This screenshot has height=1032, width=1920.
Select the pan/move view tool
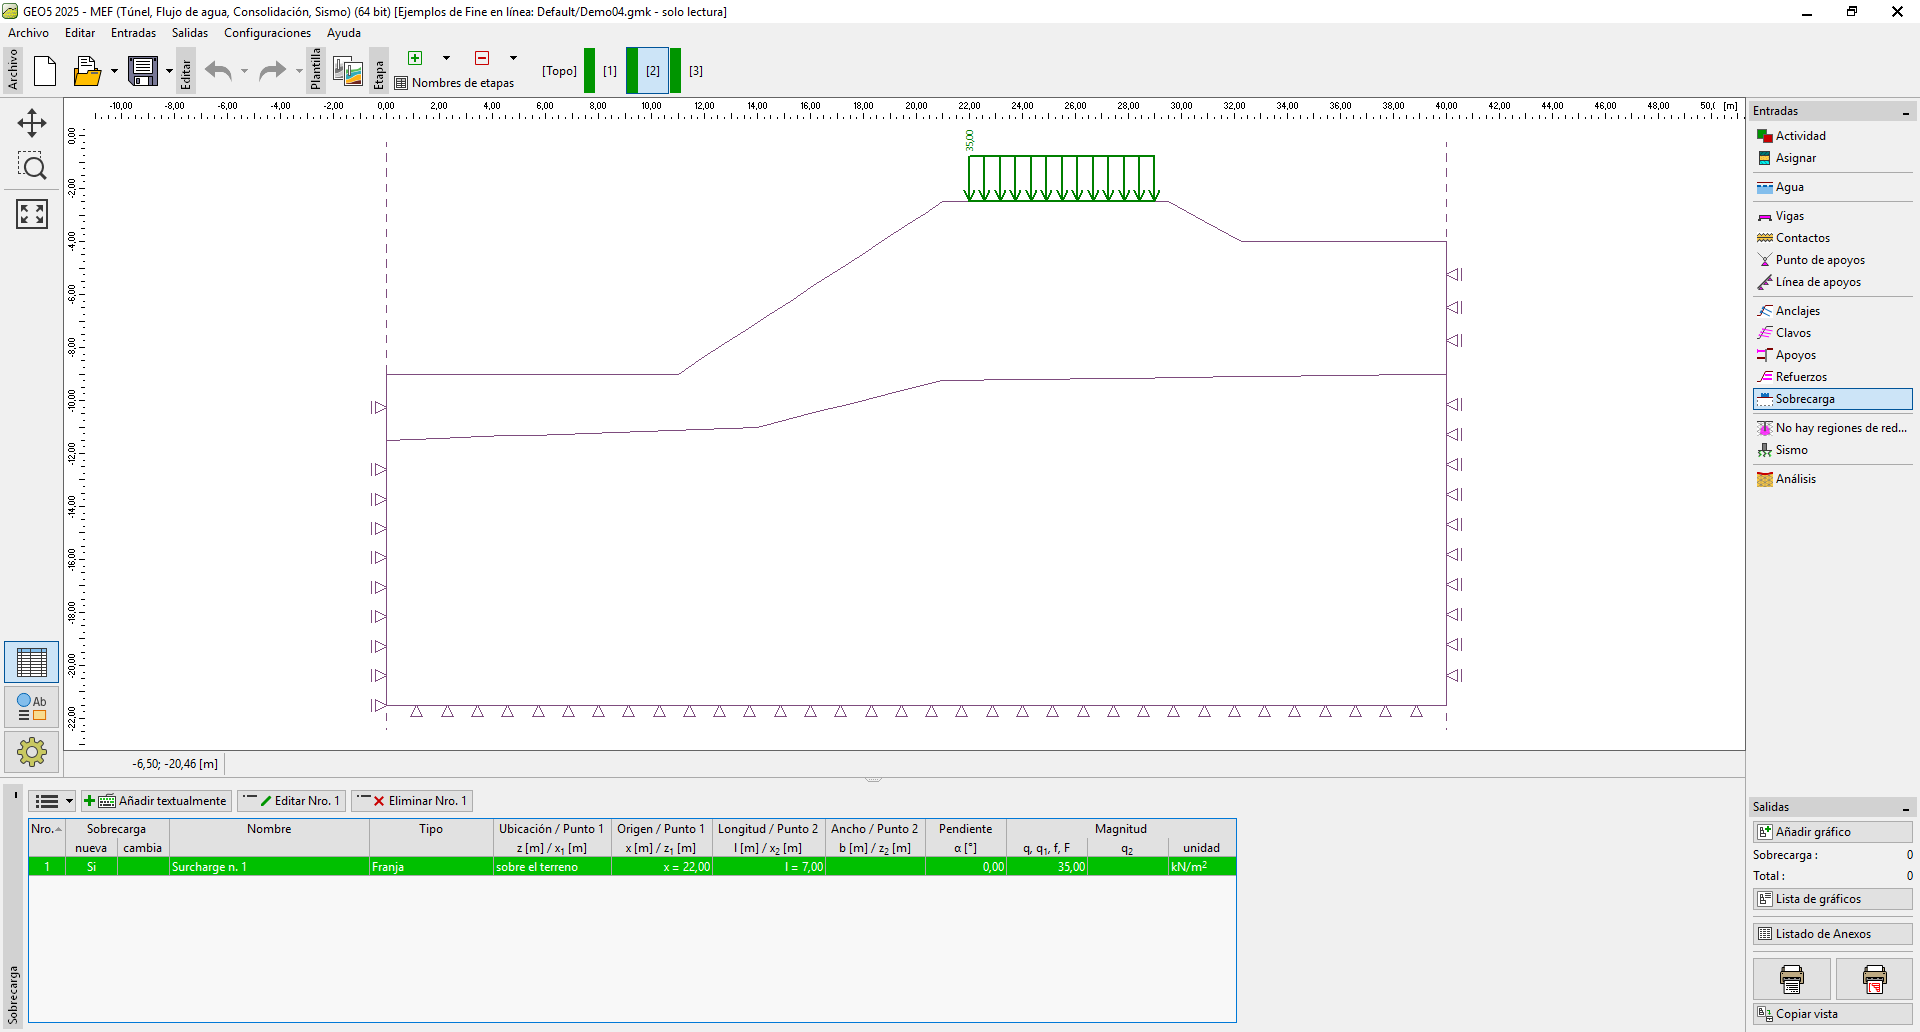pyautogui.click(x=32, y=123)
